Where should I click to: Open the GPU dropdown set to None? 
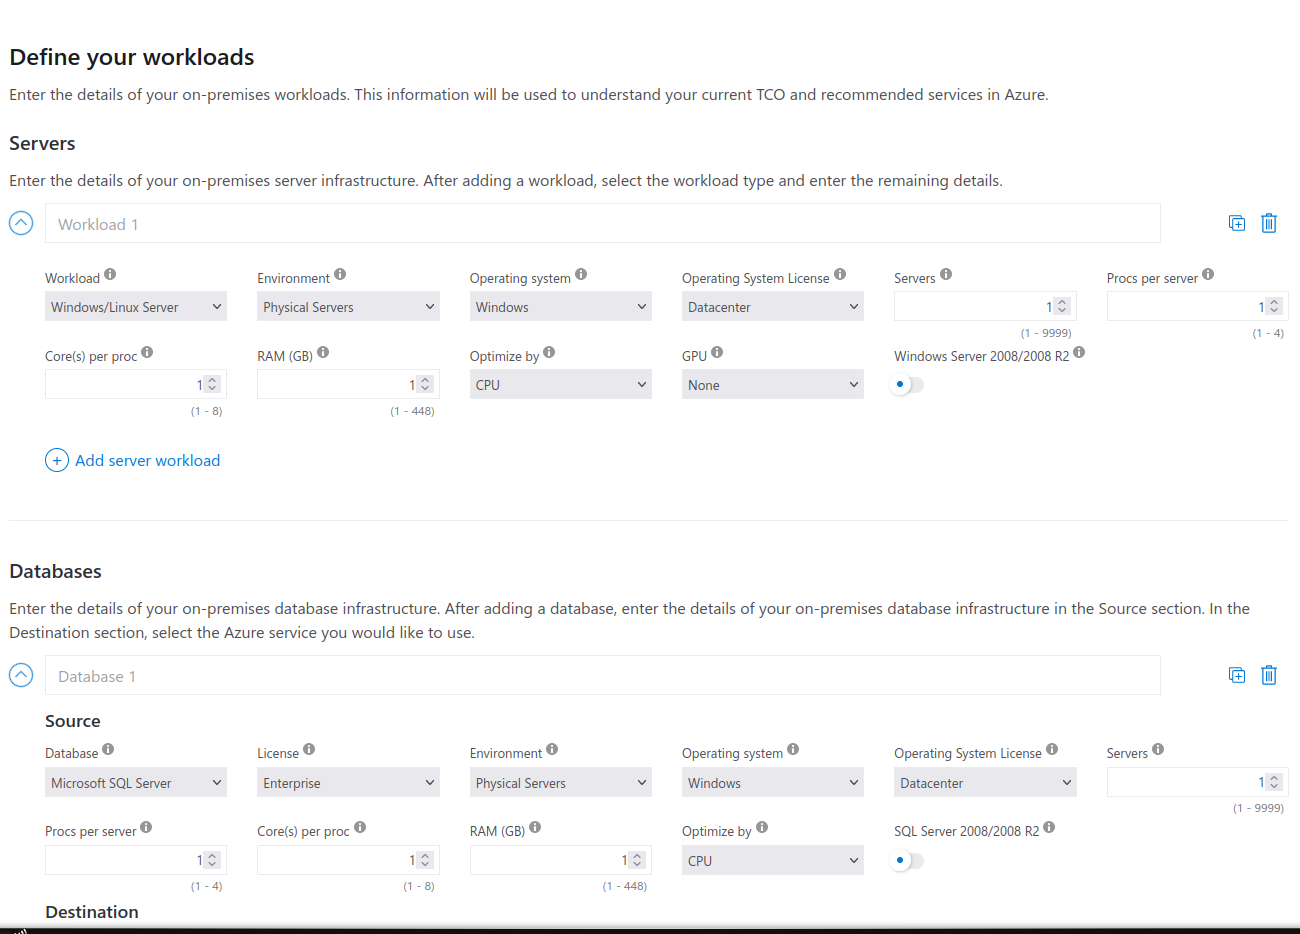[772, 385]
